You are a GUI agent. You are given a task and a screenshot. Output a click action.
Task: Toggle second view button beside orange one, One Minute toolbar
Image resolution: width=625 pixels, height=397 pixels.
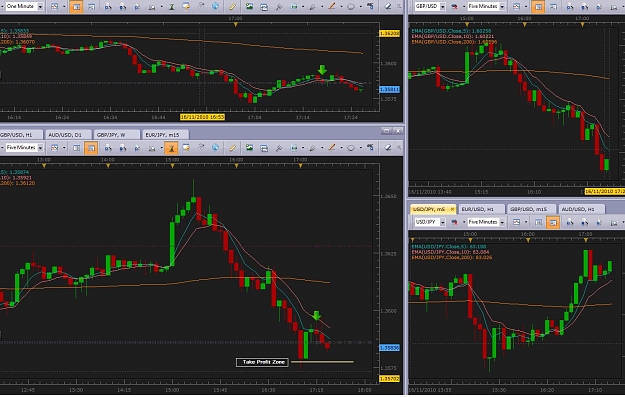pos(91,7)
